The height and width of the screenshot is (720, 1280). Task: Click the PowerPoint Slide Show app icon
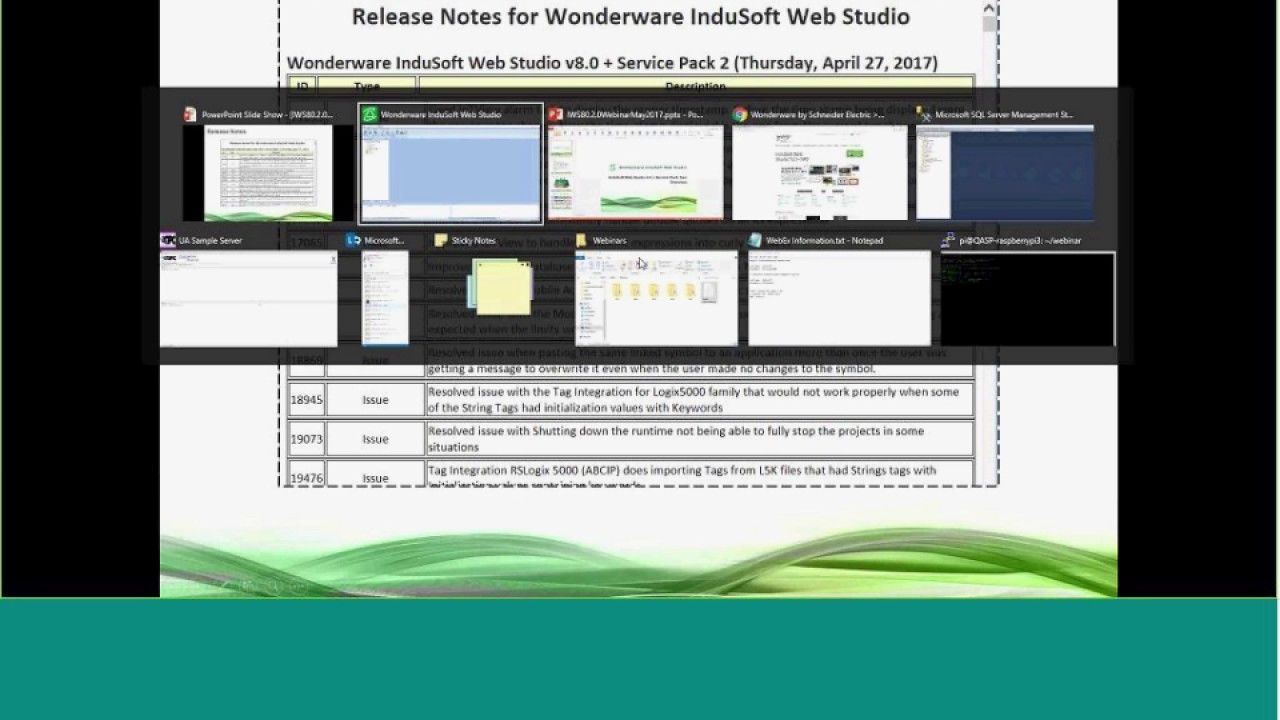pos(190,114)
